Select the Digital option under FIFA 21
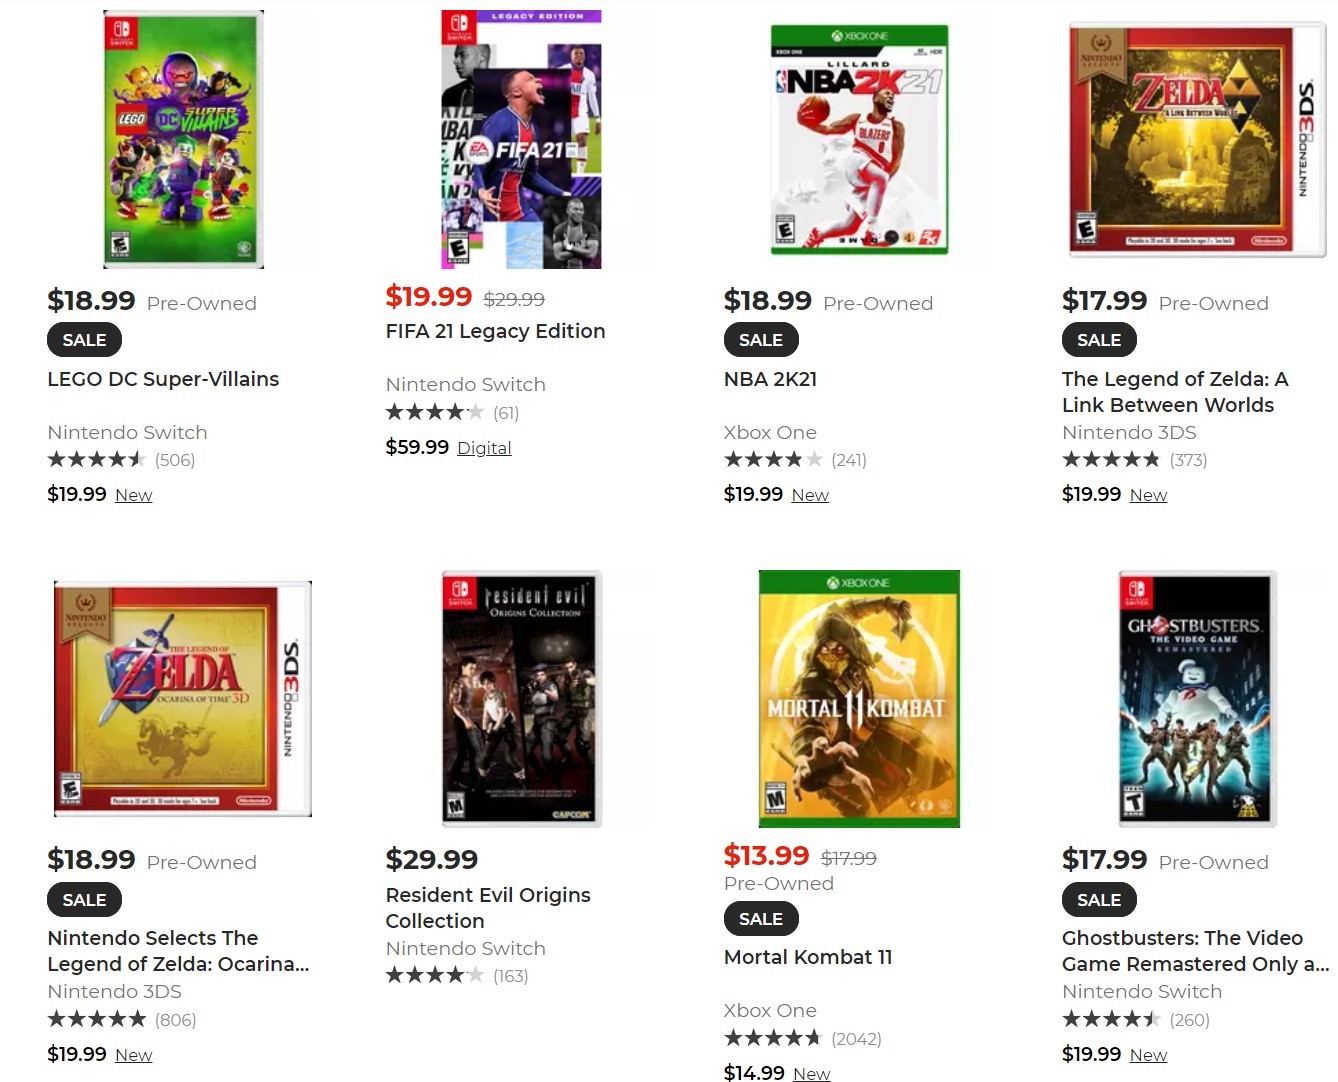Image resolution: width=1338 pixels, height=1082 pixels. [x=484, y=448]
